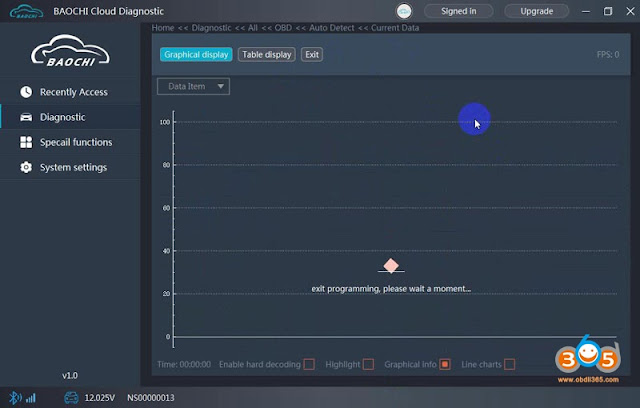Click the FPS: 0 indicator
Image resolution: width=640 pixels, height=408 pixels.
(608, 55)
